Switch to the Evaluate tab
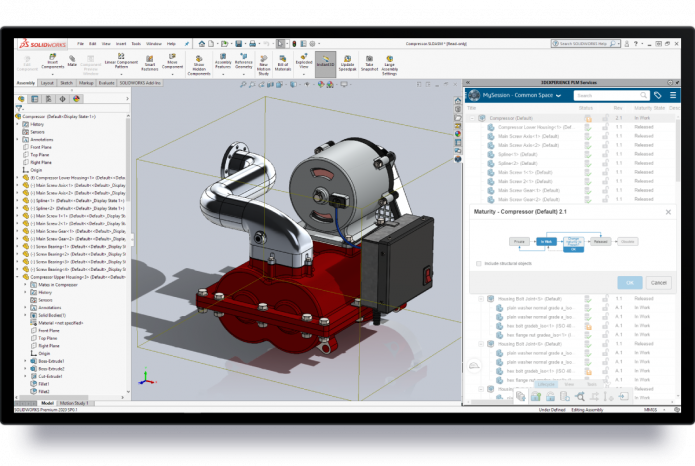The width and height of the screenshot is (695, 466). [x=106, y=83]
